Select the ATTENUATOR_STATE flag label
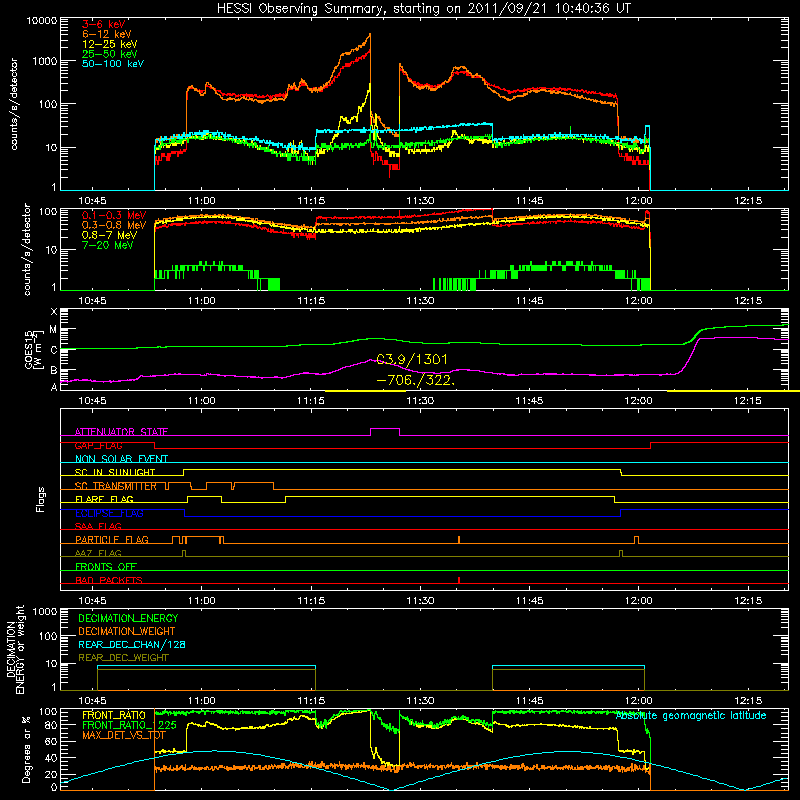 click(121, 432)
